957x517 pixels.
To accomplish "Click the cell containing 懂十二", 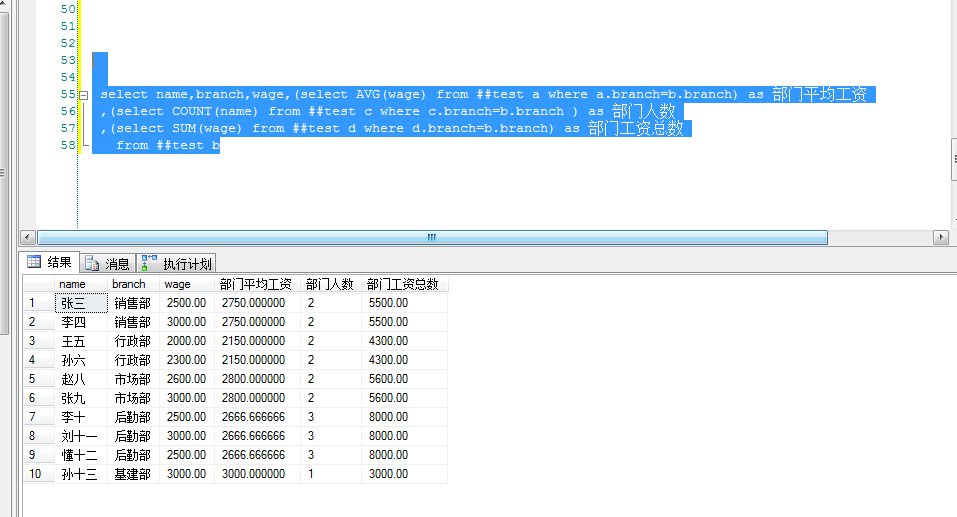I will click(x=81, y=455).
